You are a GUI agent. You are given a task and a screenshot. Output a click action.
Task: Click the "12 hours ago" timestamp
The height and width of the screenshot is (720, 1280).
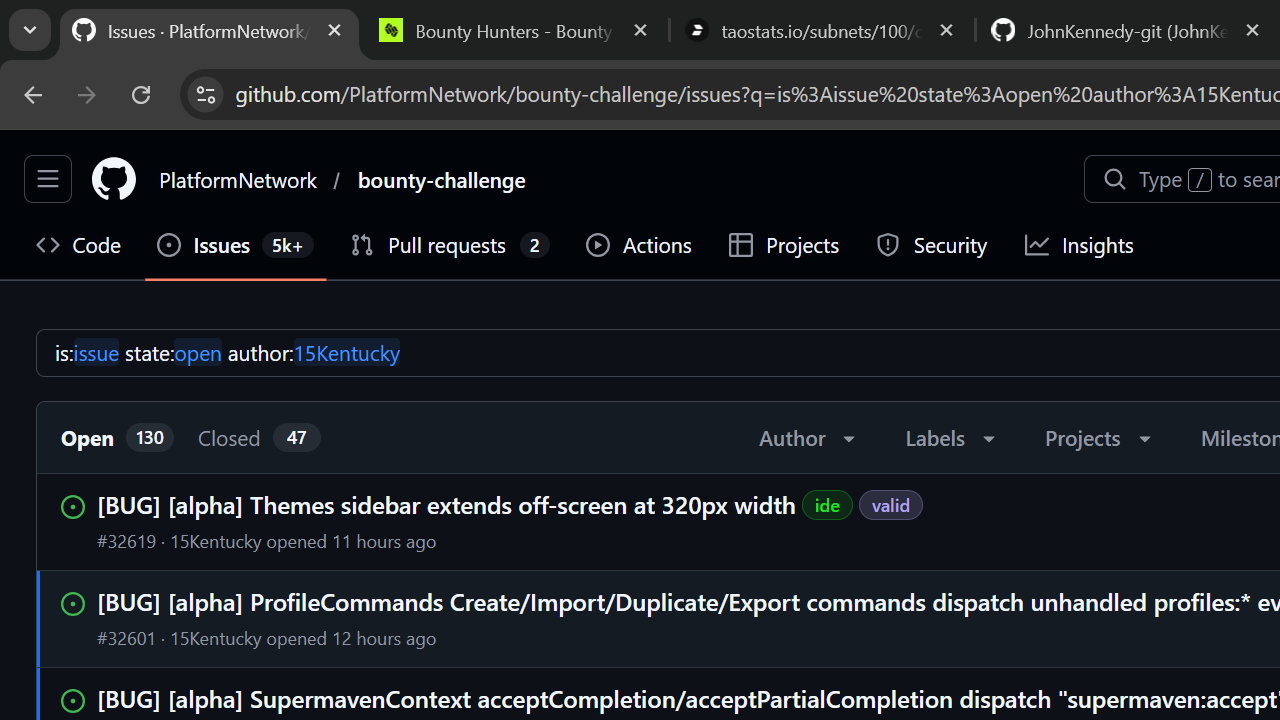point(384,638)
